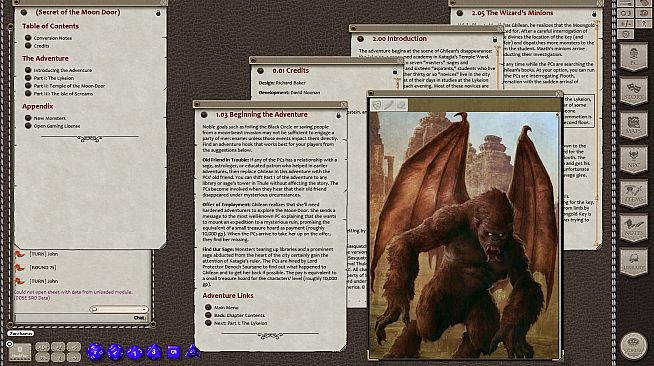Open Open Gaming License appendix link

pyautogui.click(x=57, y=126)
